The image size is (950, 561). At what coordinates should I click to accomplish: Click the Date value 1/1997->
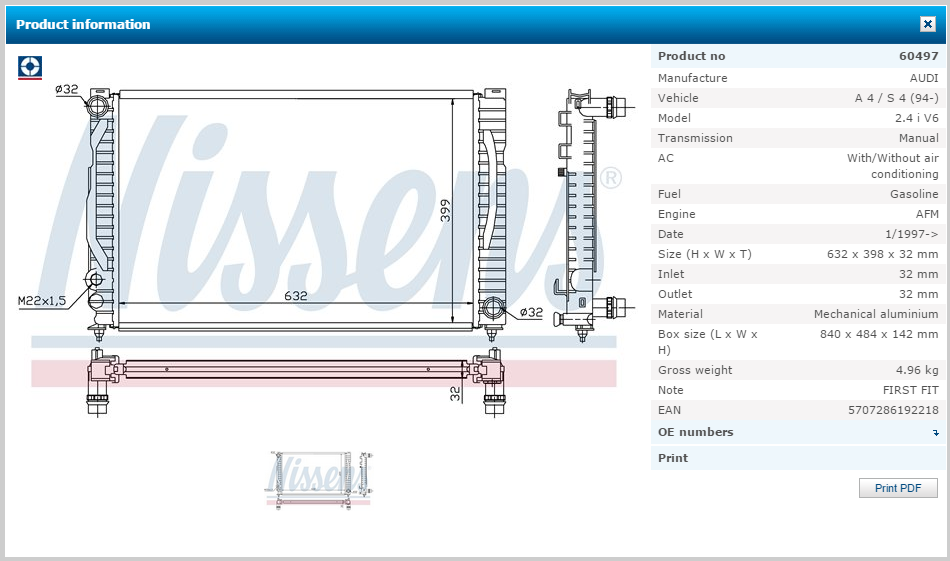(x=912, y=234)
